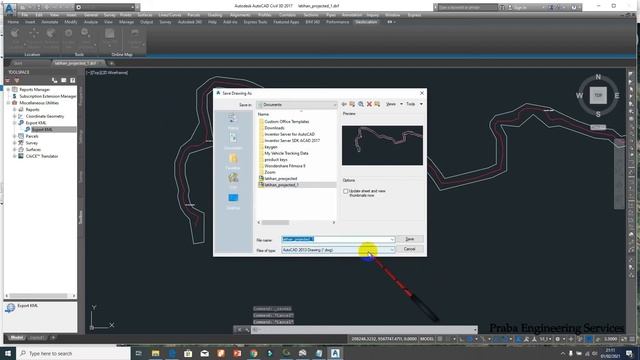Click Up one level folder icon
The image size is (640, 360).
352,104
